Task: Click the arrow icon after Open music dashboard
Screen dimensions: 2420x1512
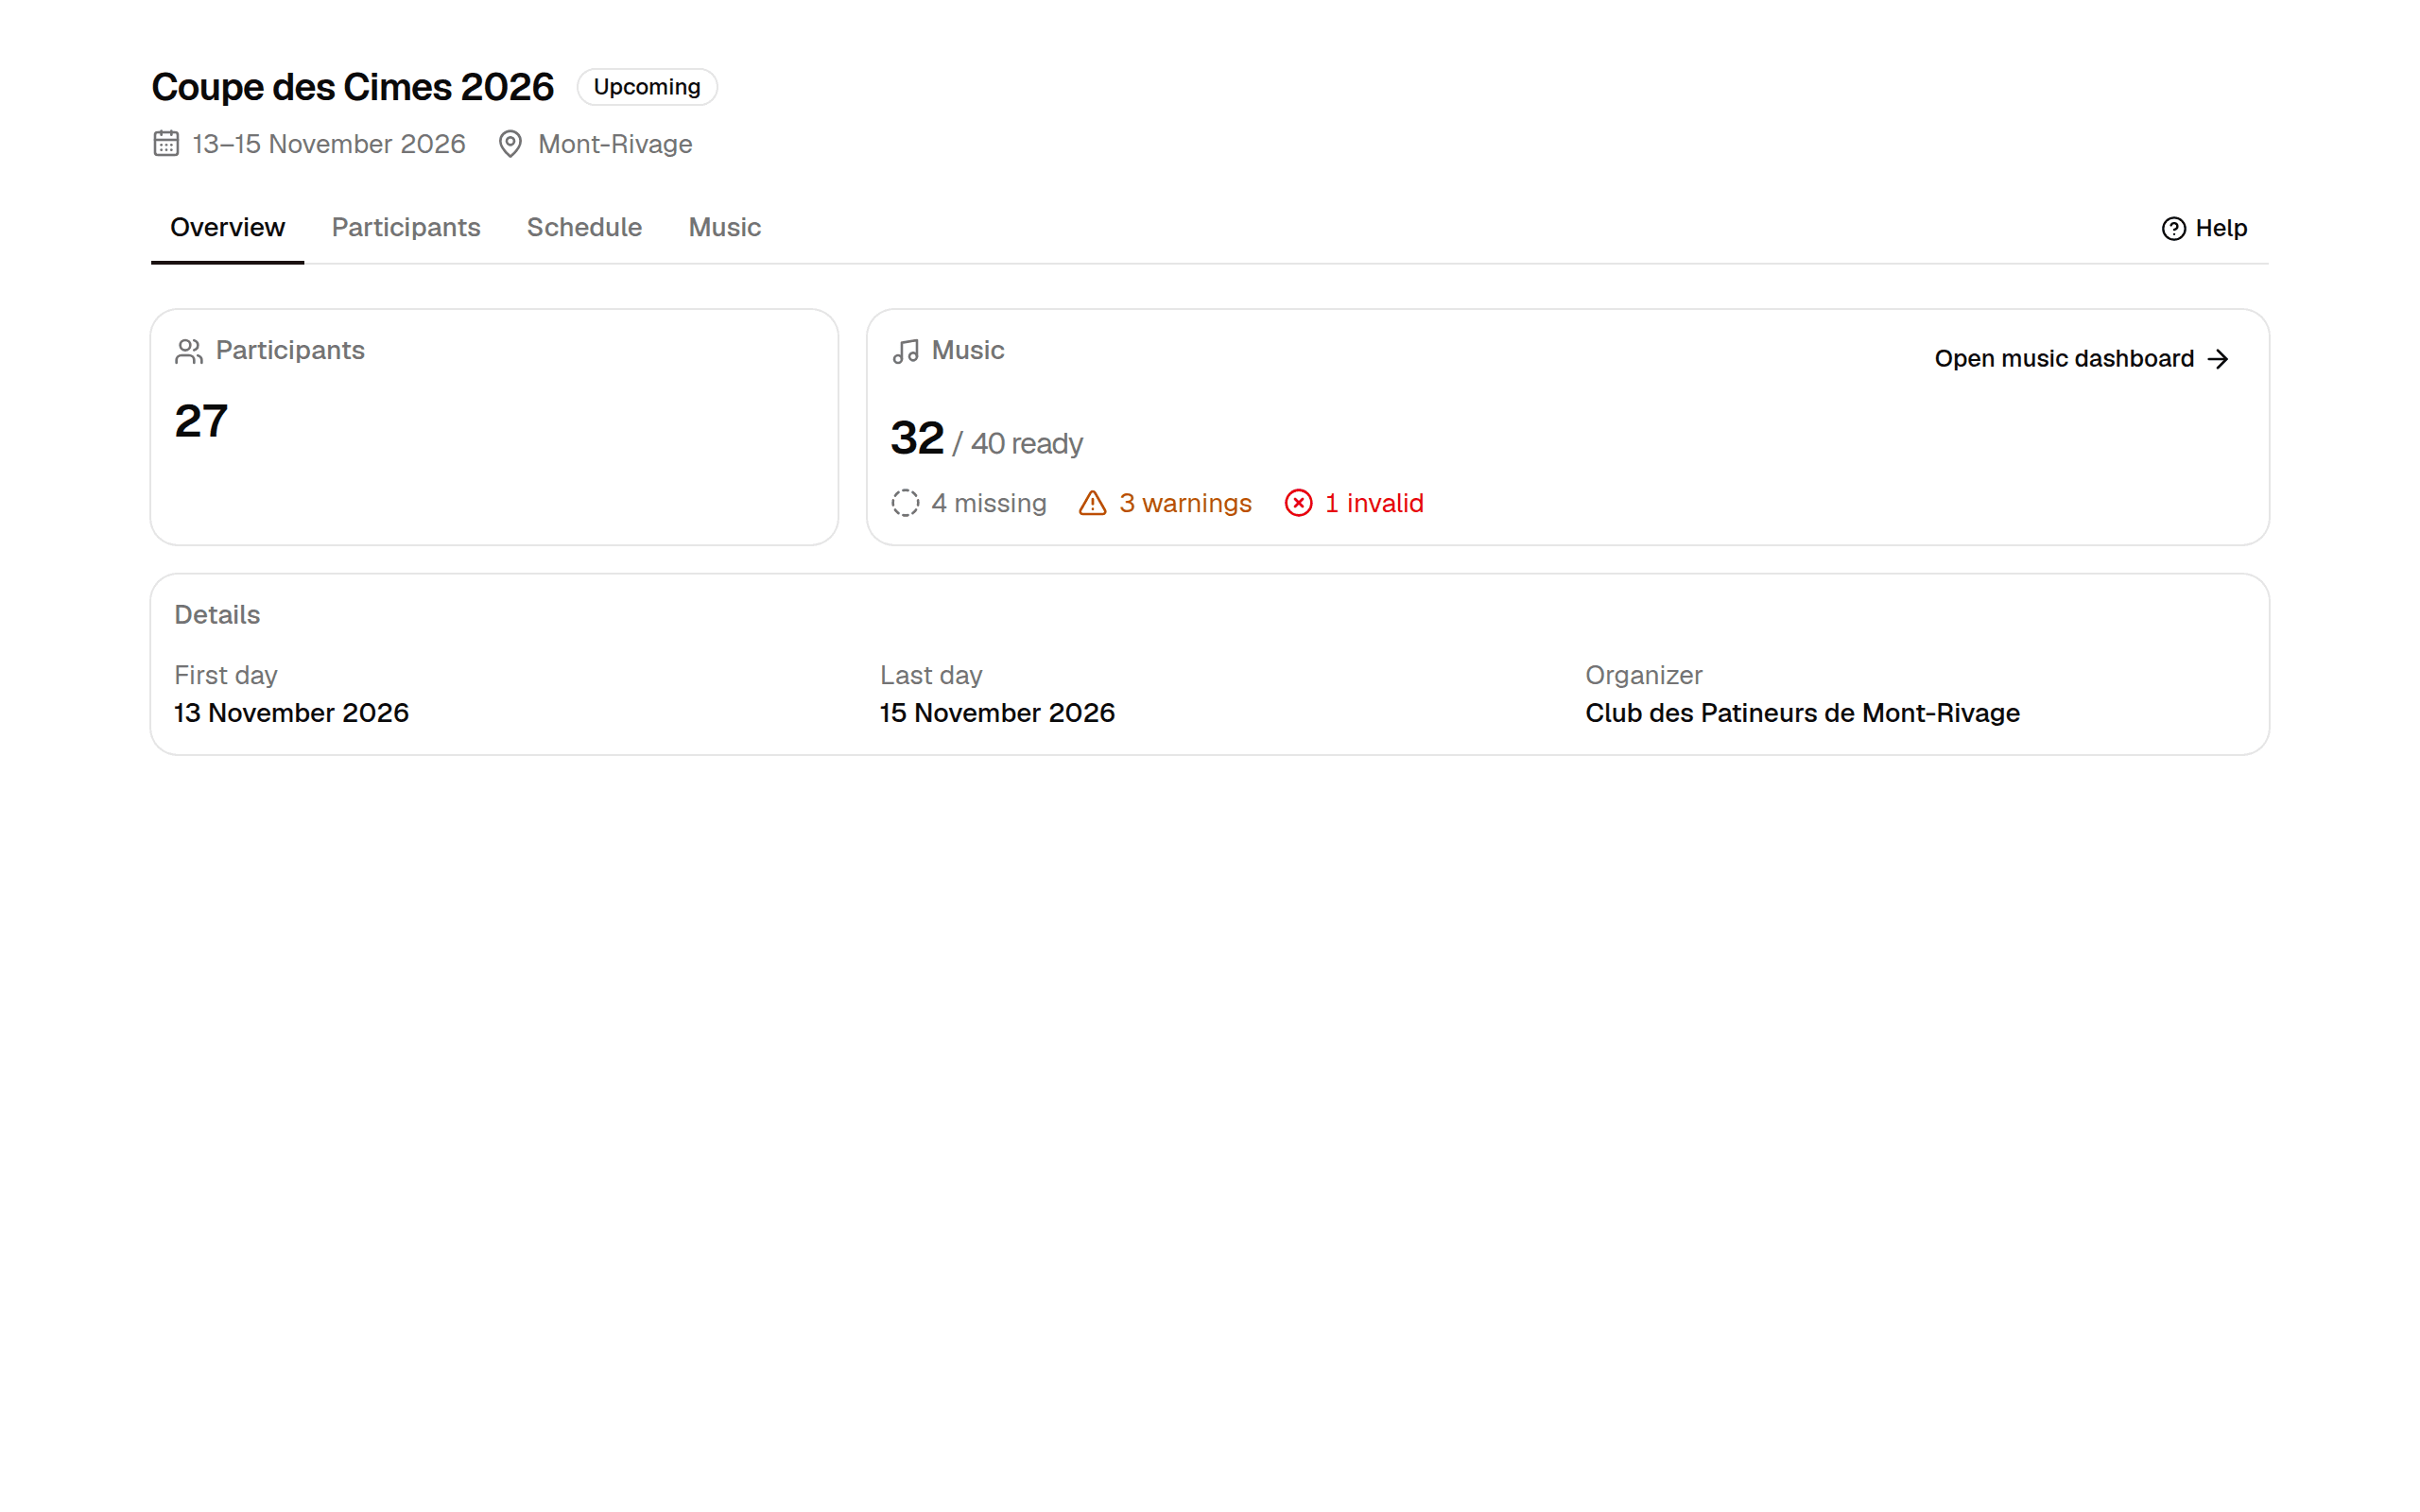Action: pyautogui.click(x=2217, y=359)
